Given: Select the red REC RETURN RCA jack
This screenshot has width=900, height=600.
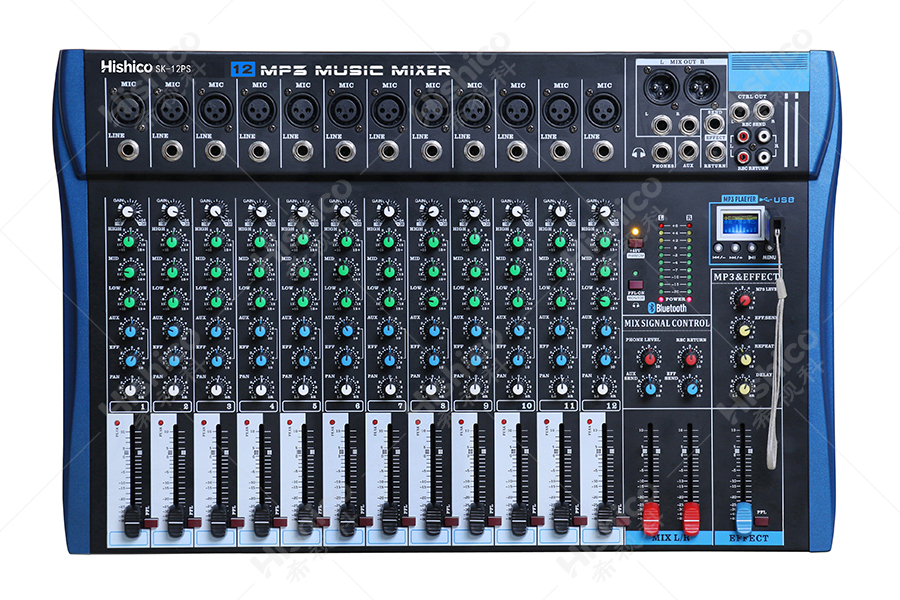Looking at the screenshot, I should coord(743,157).
